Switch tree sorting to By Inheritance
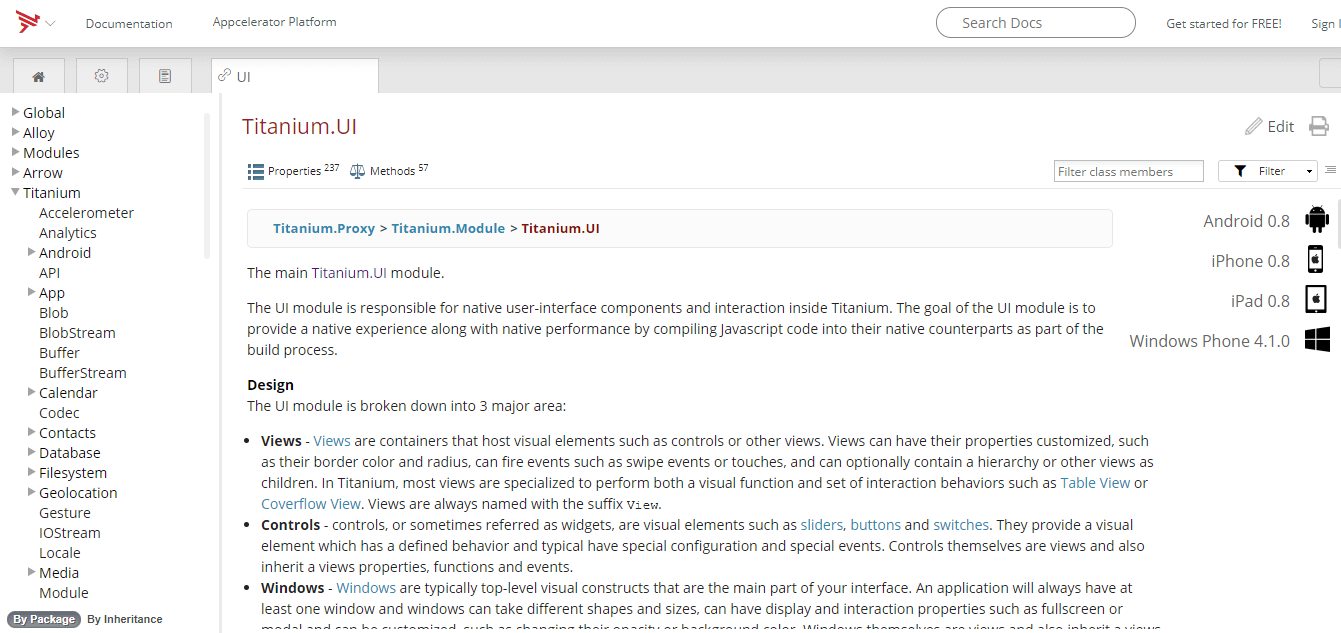Viewport: 1341px width, 633px height. click(124, 619)
